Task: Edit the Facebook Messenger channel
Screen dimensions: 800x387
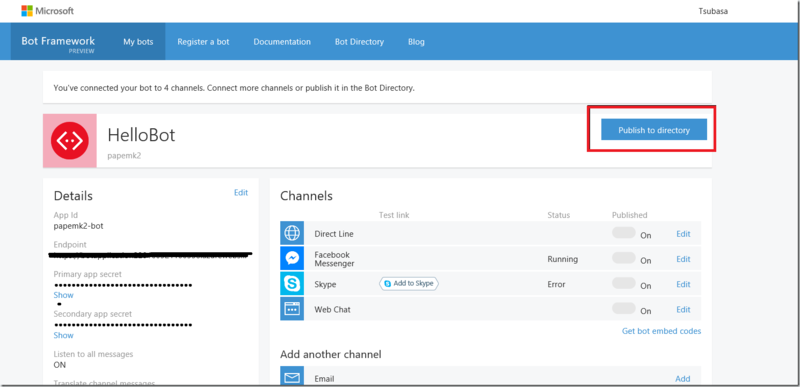Action: click(x=683, y=259)
